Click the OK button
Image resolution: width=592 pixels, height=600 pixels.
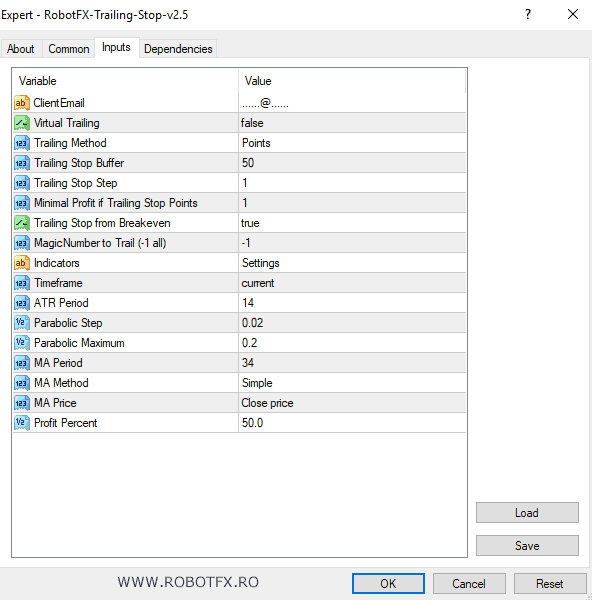(x=388, y=584)
